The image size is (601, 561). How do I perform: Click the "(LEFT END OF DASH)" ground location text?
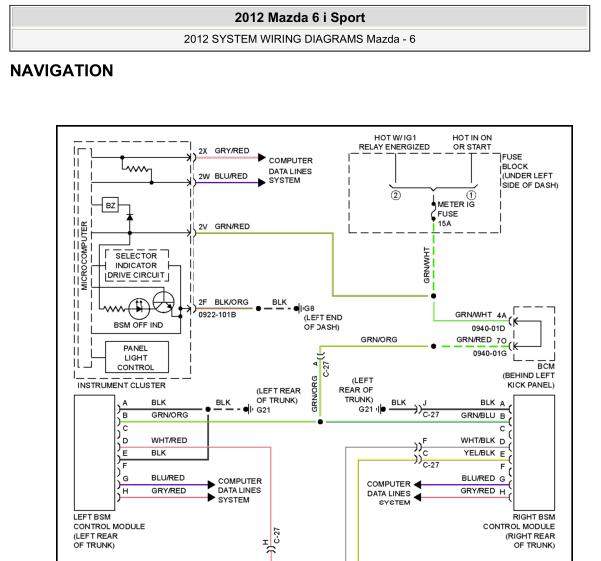[x=323, y=322]
